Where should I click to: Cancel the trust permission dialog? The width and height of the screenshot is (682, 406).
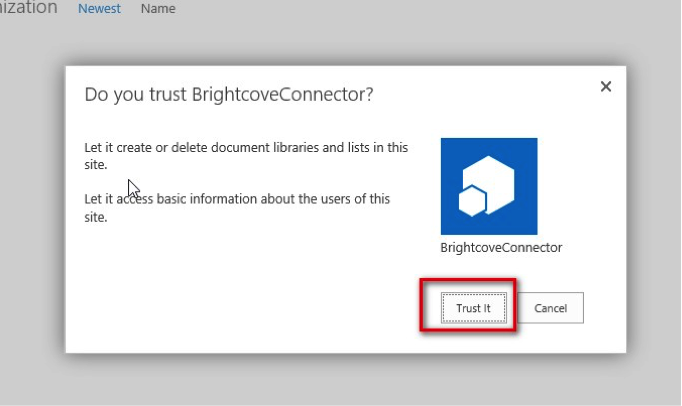pos(550,309)
